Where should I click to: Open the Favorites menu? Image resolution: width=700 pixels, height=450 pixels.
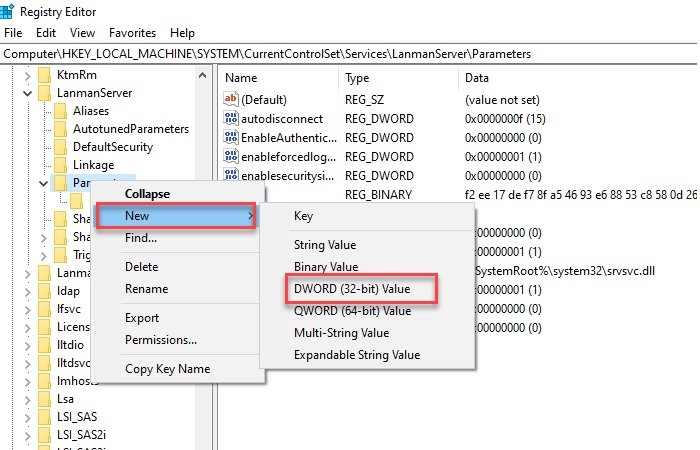click(x=132, y=33)
